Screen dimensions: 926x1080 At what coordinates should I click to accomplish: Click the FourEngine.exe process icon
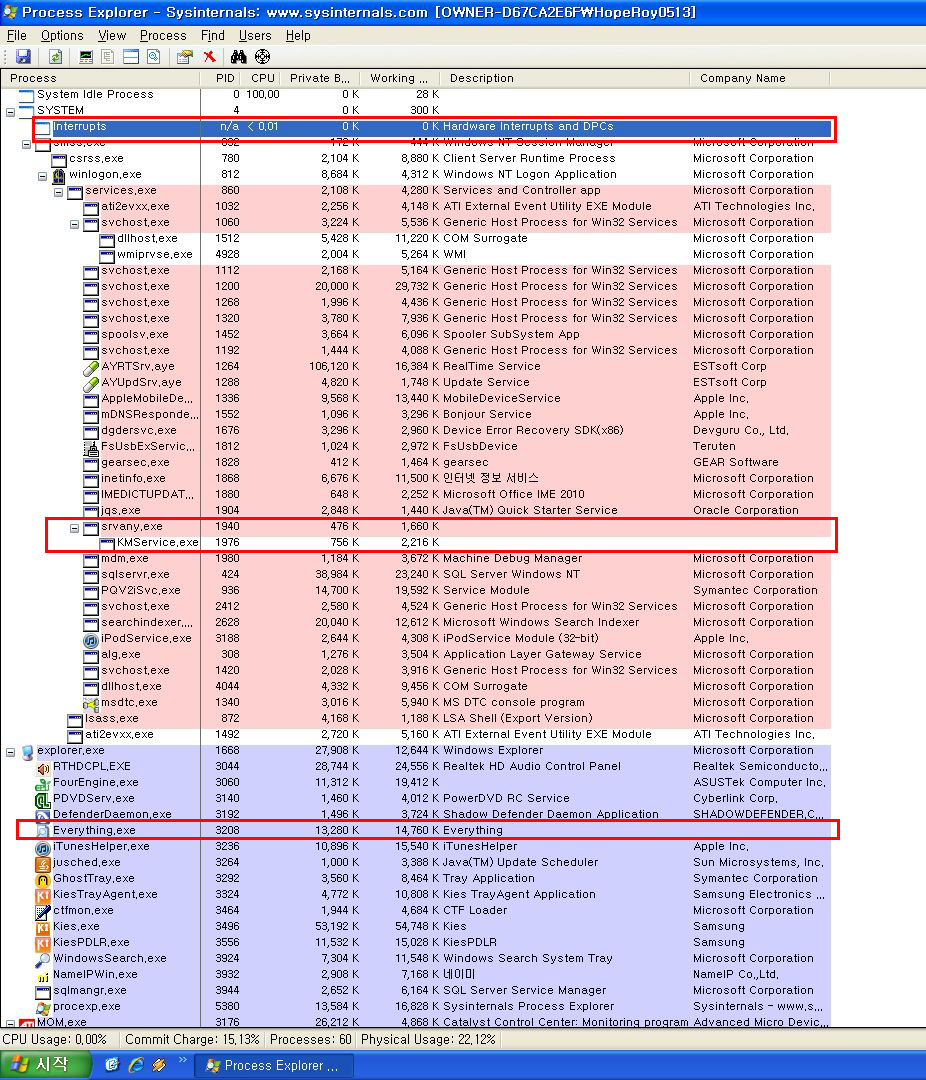(x=43, y=784)
